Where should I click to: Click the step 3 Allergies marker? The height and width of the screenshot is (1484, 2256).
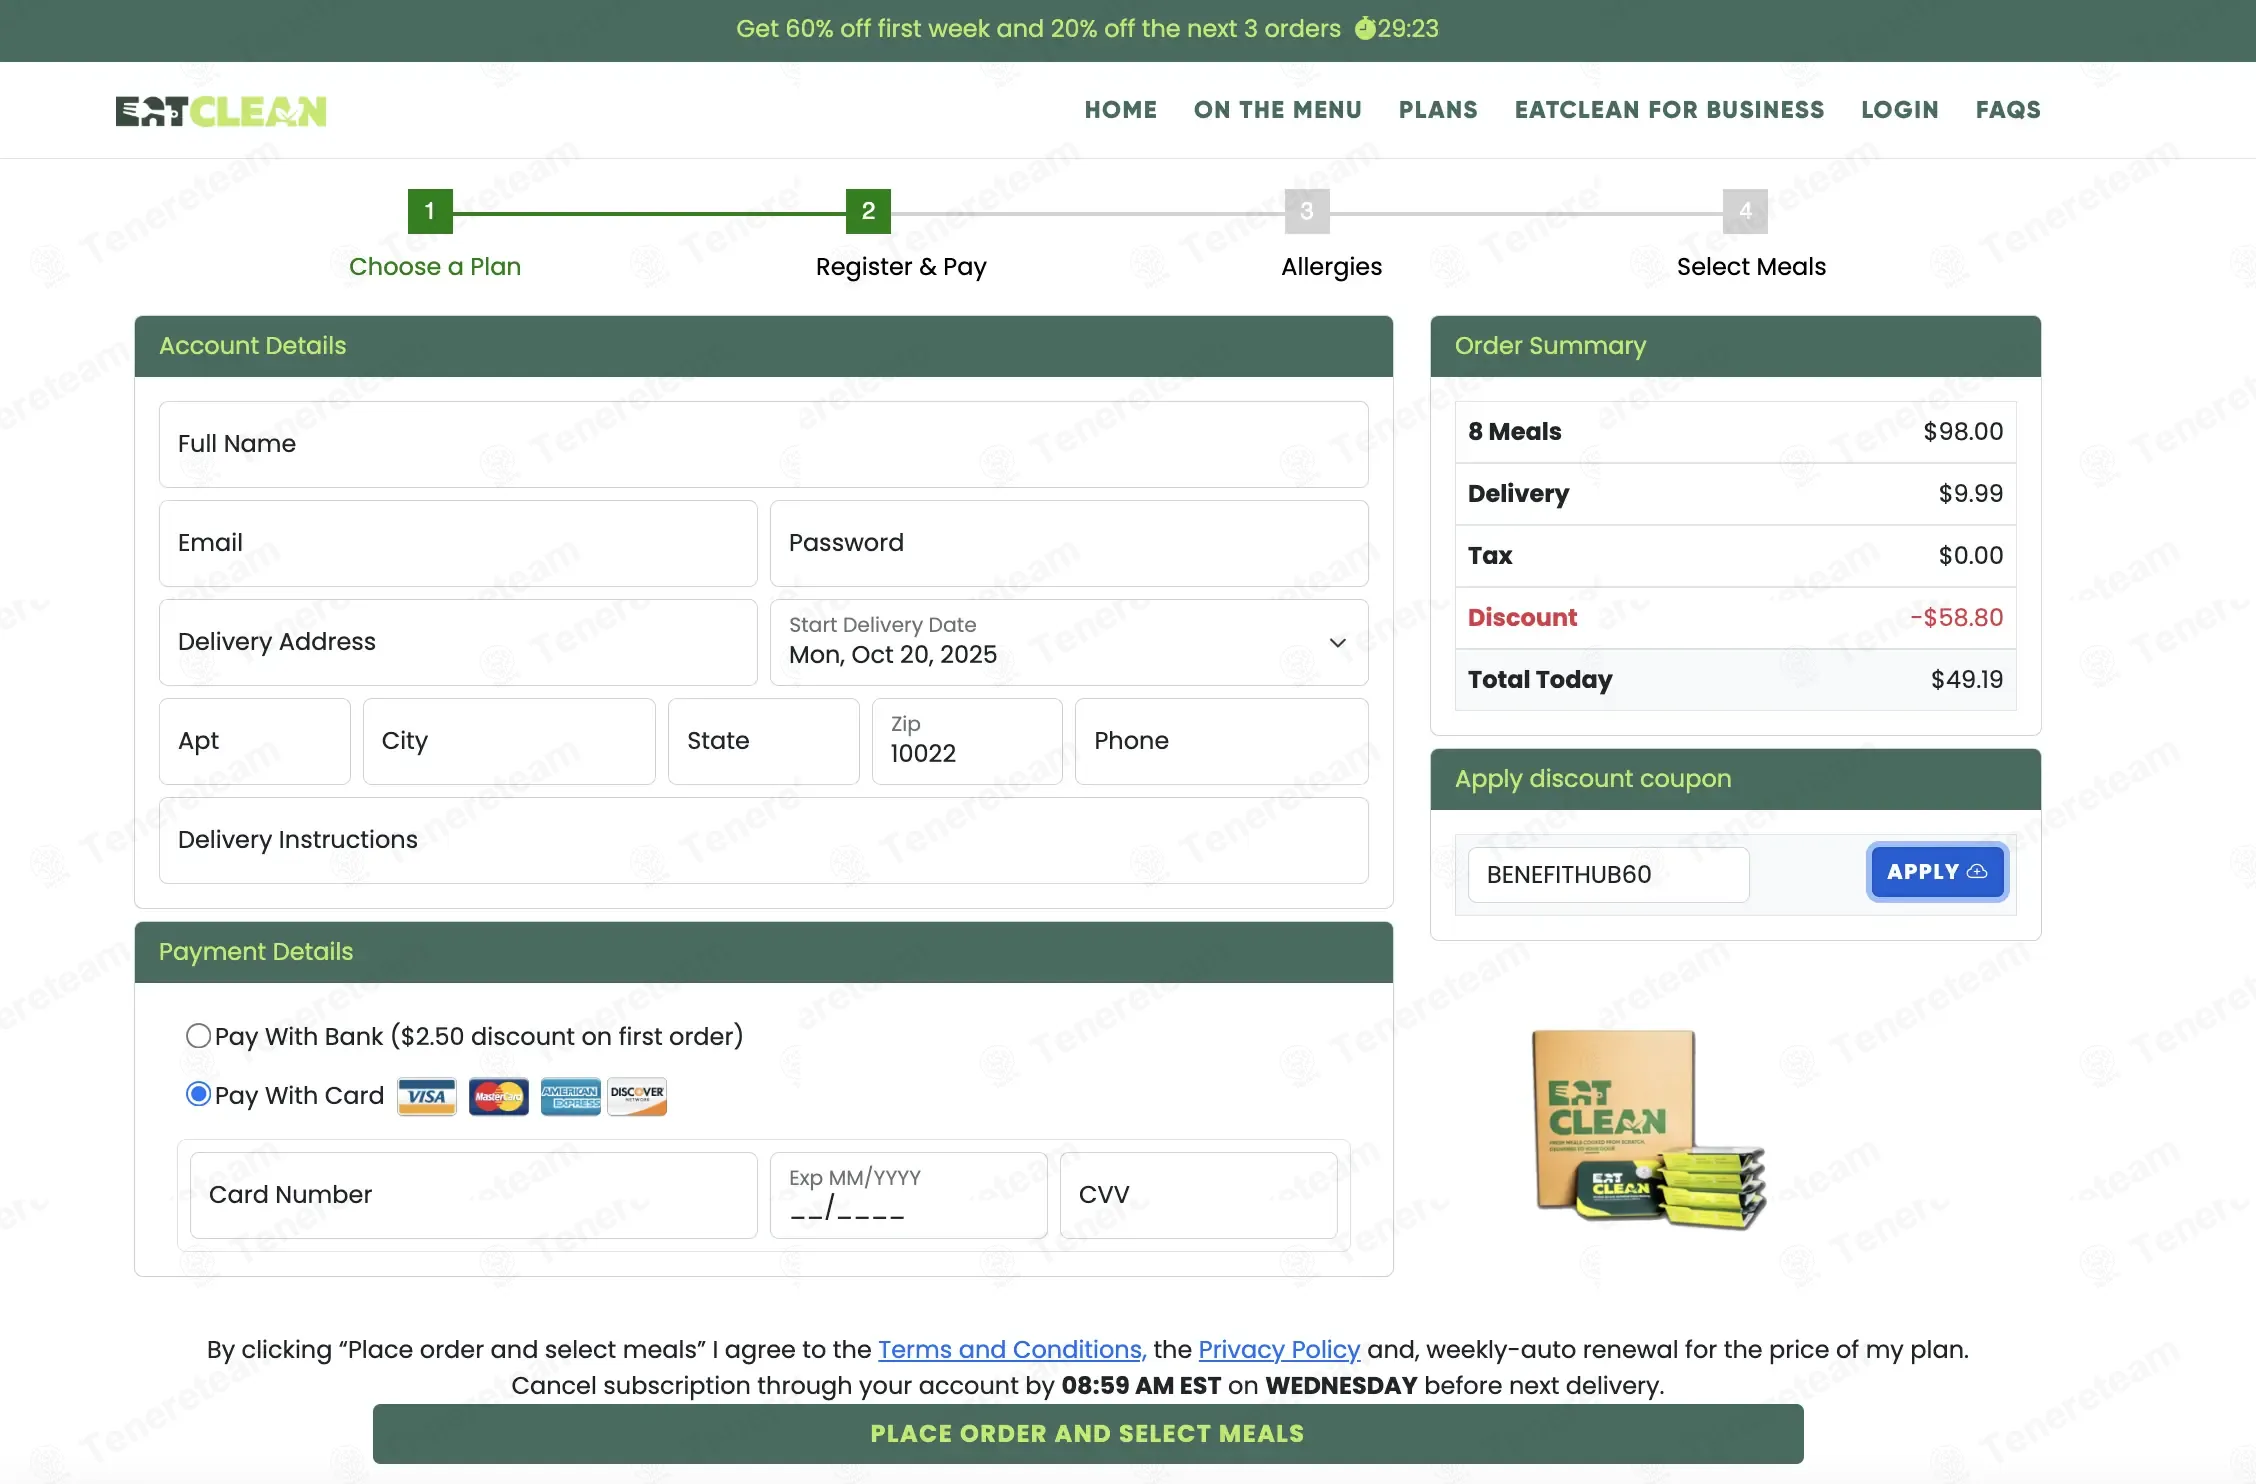[x=1306, y=211]
